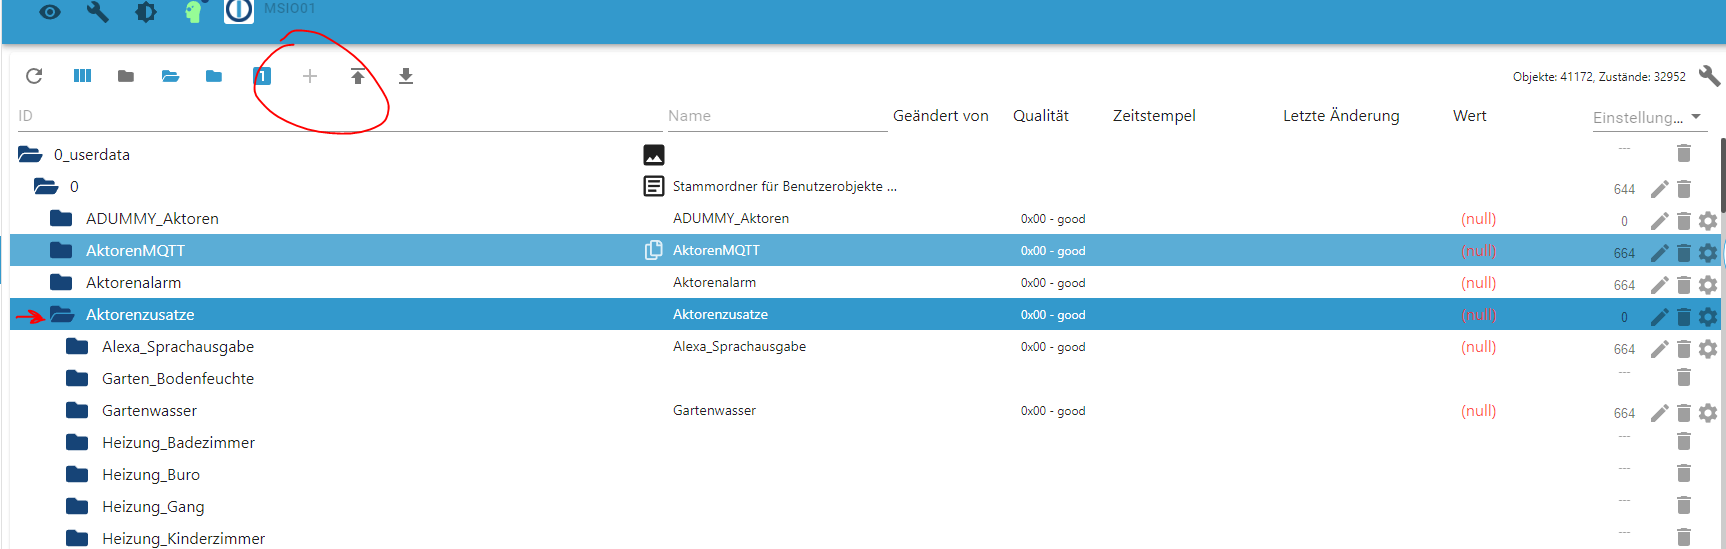Viewport: 1726px width, 549px height.
Task: Click the upload objects arrow icon
Action: pos(358,76)
